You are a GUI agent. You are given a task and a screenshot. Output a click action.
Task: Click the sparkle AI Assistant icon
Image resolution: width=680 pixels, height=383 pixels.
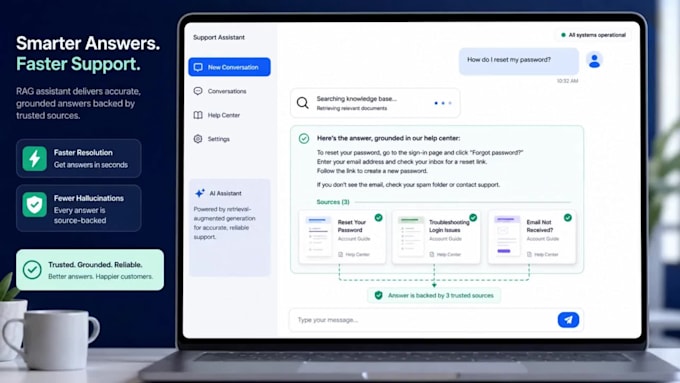click(199, 193)
